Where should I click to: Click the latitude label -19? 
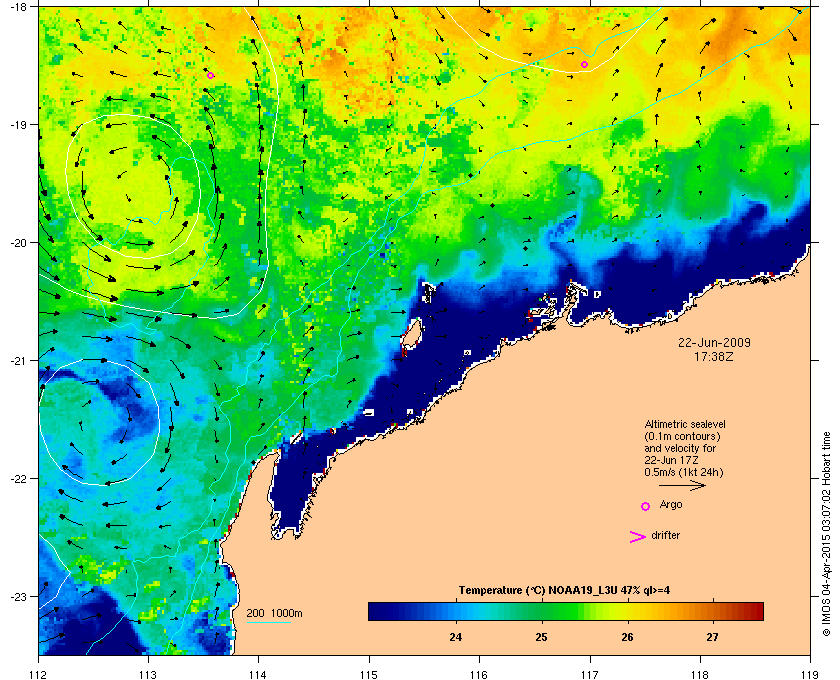click(x=18, y=125)
